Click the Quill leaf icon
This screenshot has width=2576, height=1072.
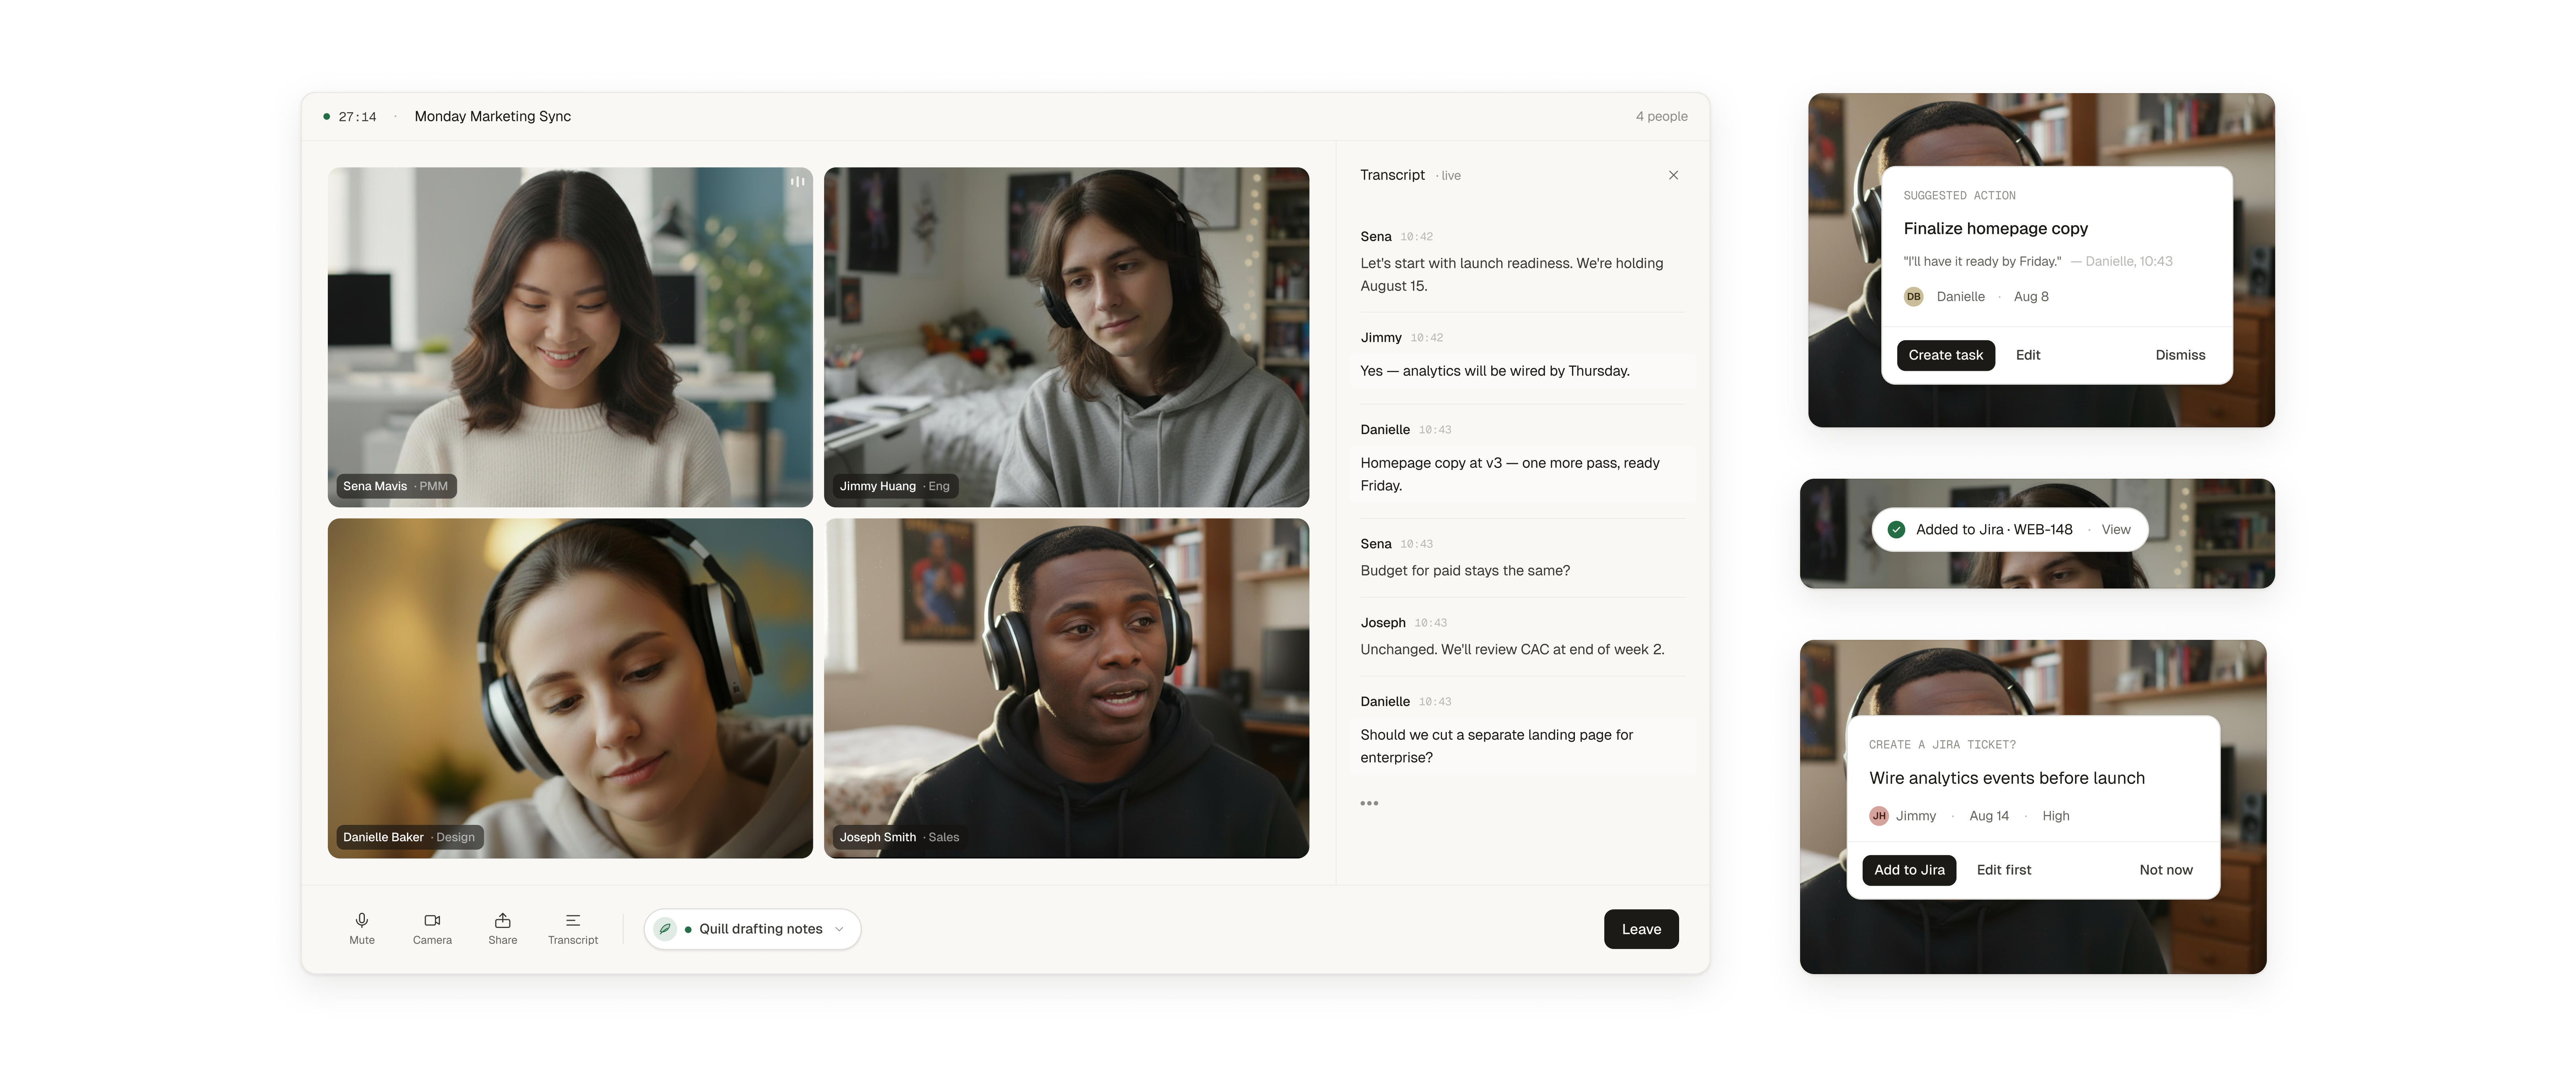point(665,929)
